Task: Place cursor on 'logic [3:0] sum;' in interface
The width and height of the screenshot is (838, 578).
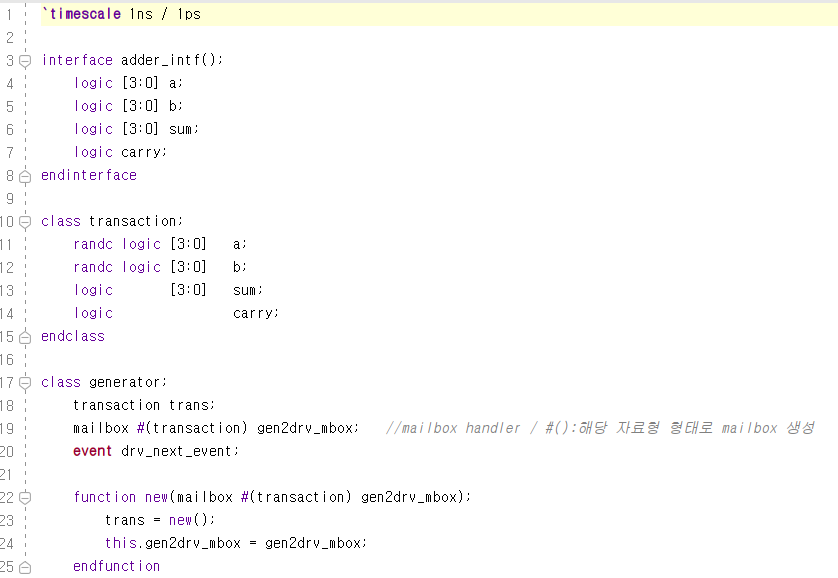Action: [x=136, y=129]
